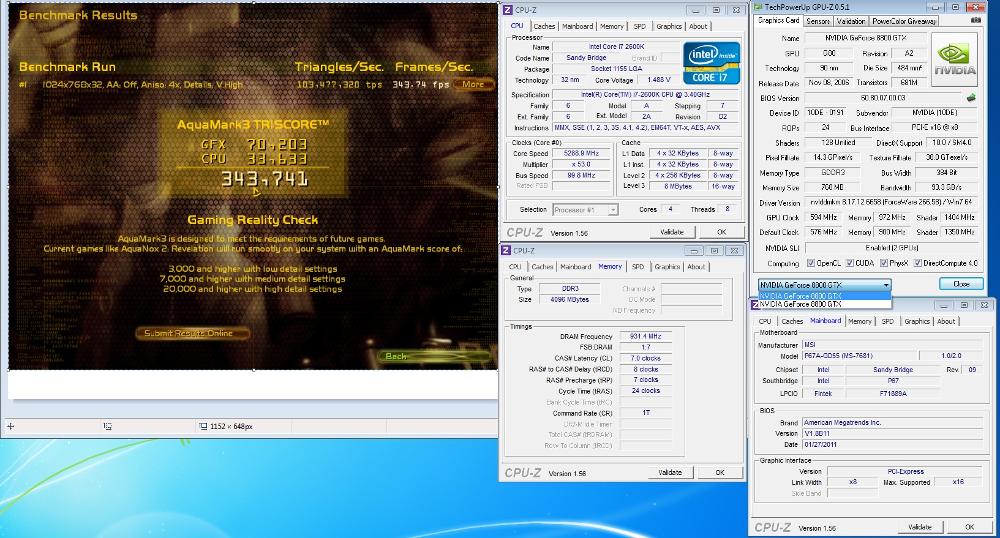Click the Size value 4096 MBytes
This screenshot has width=1000, height=538.
pos(570,300)
